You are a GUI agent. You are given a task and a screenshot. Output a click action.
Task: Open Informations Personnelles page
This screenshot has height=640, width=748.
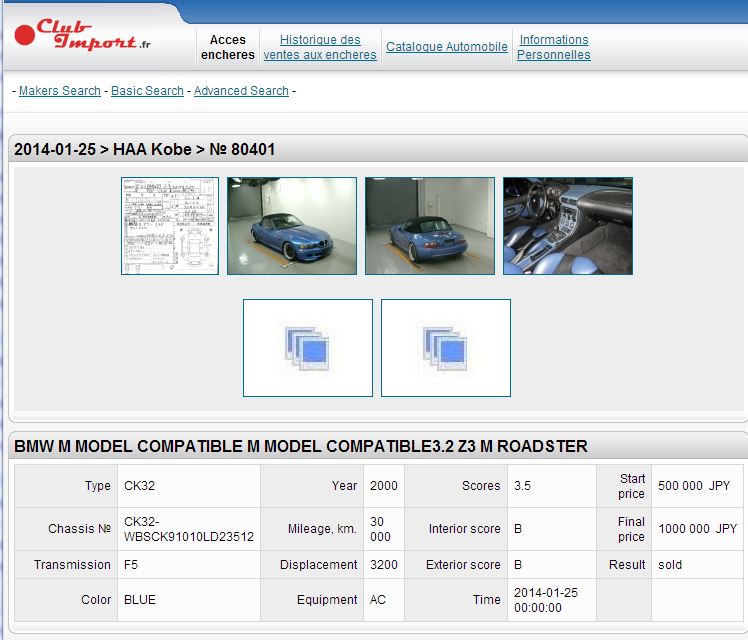pyautogui.click(x=553, y=47)
